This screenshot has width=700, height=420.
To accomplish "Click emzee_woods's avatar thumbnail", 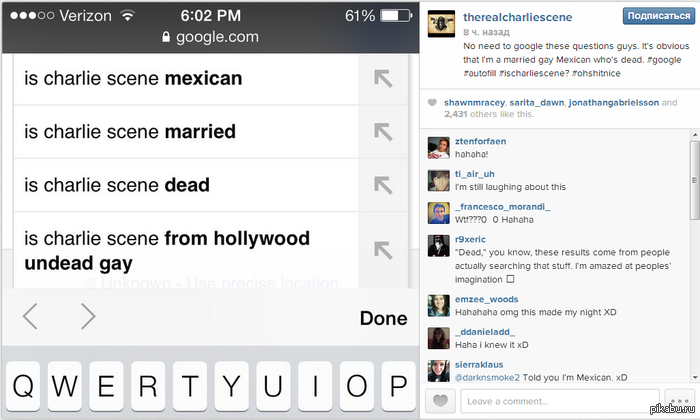I will [x=439, y=305].
